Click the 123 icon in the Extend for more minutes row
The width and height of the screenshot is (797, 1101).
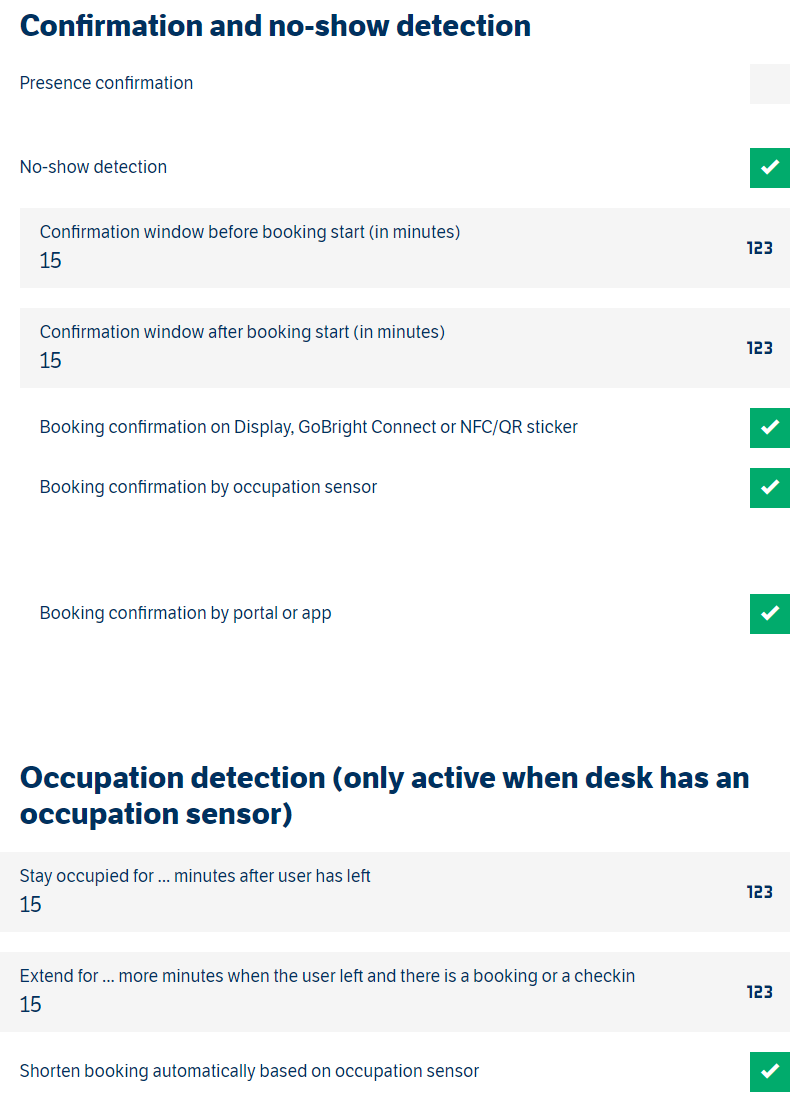pyautogui.click(x=760, y=992)
